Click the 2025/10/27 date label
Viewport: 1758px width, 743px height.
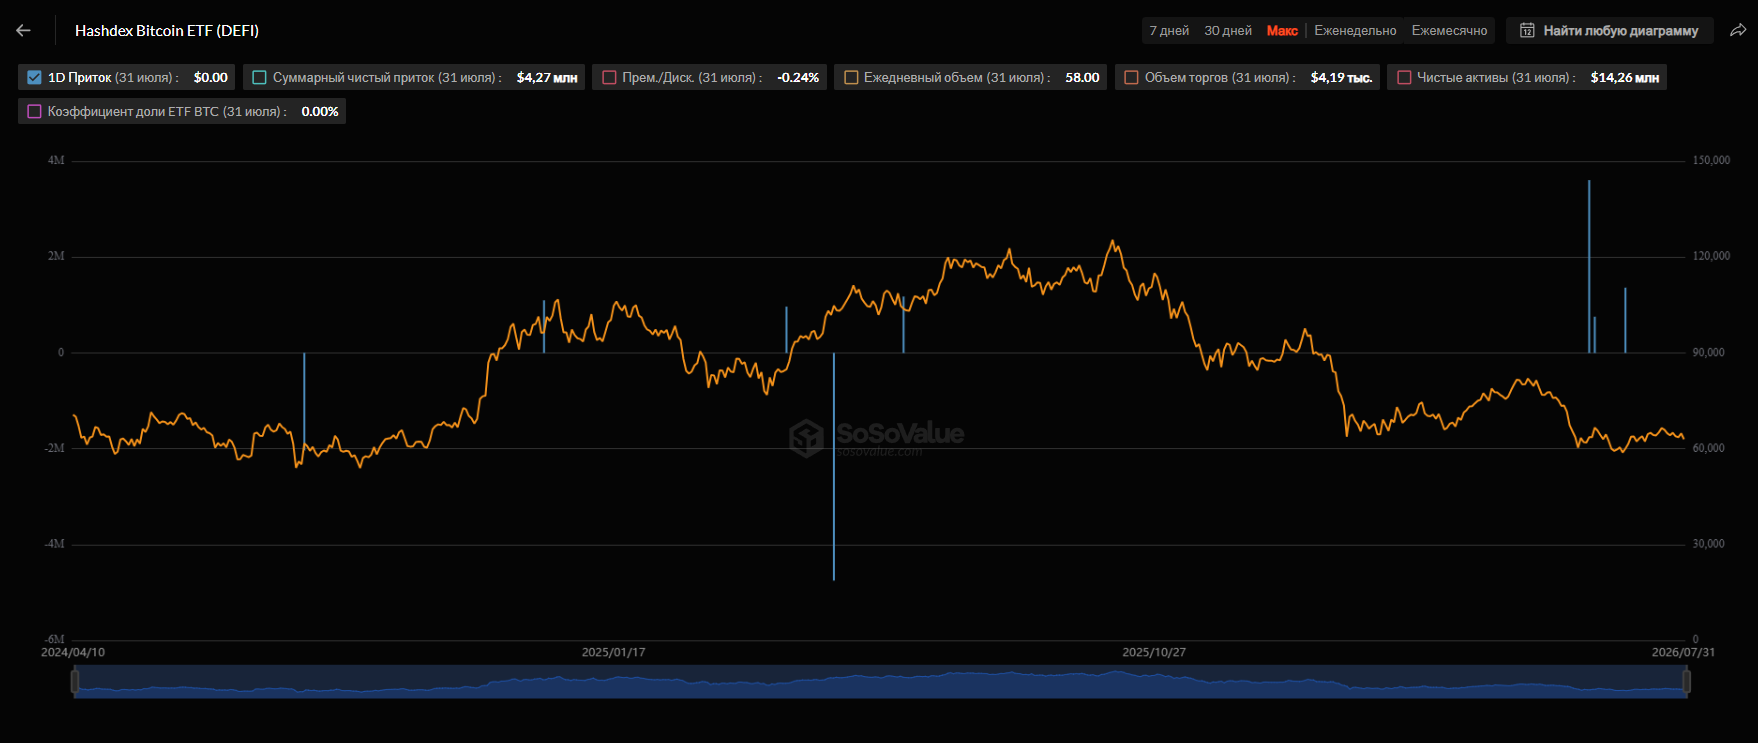1154,652
